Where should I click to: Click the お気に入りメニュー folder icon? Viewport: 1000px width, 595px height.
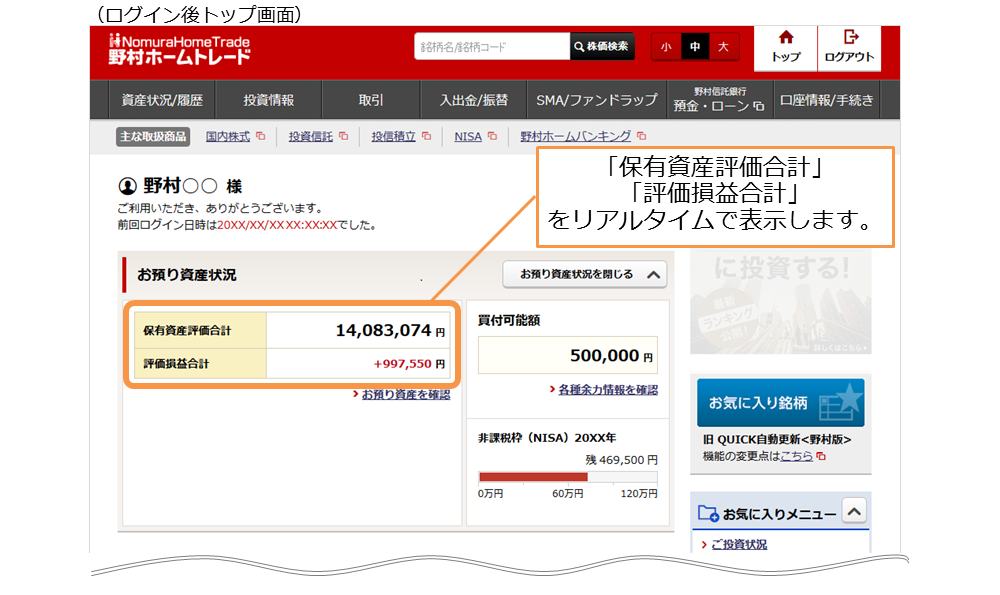tap(708, 513)
